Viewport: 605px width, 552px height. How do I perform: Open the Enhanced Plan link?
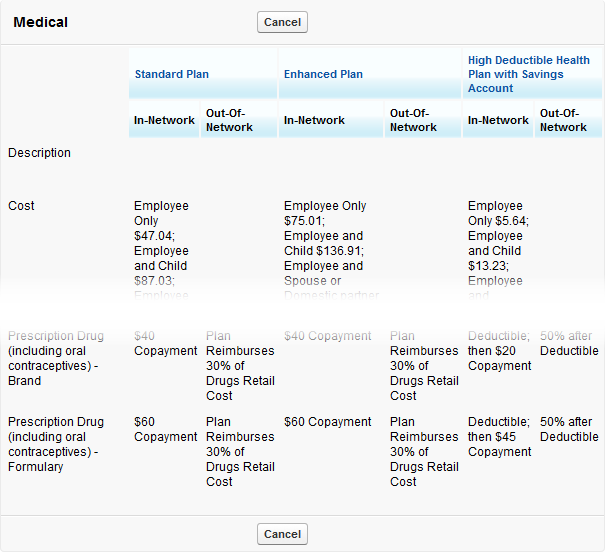[323, 74]
